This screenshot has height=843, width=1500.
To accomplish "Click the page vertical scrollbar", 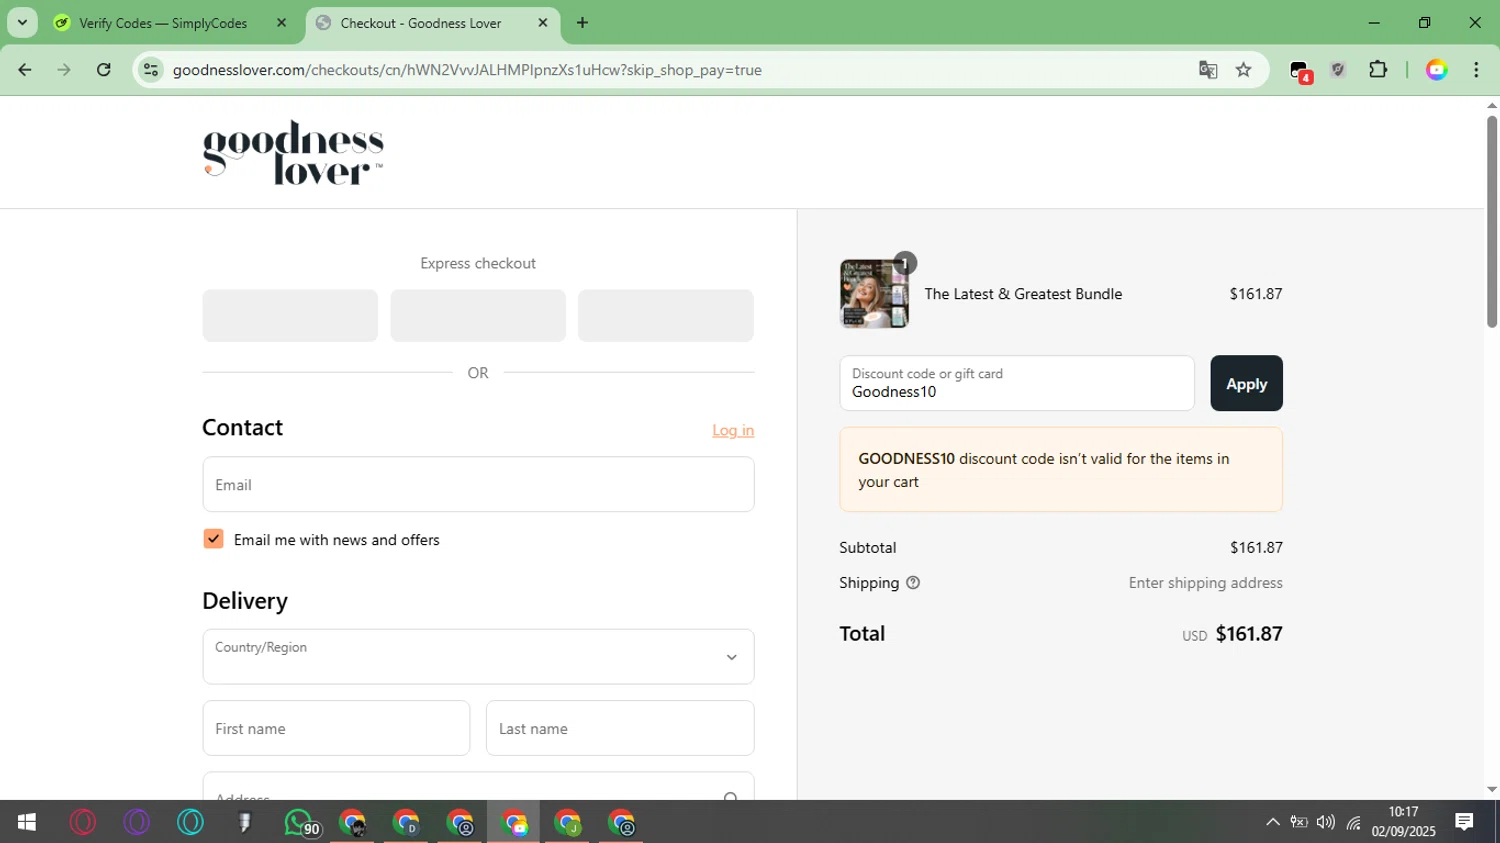I will [1491, 222].
